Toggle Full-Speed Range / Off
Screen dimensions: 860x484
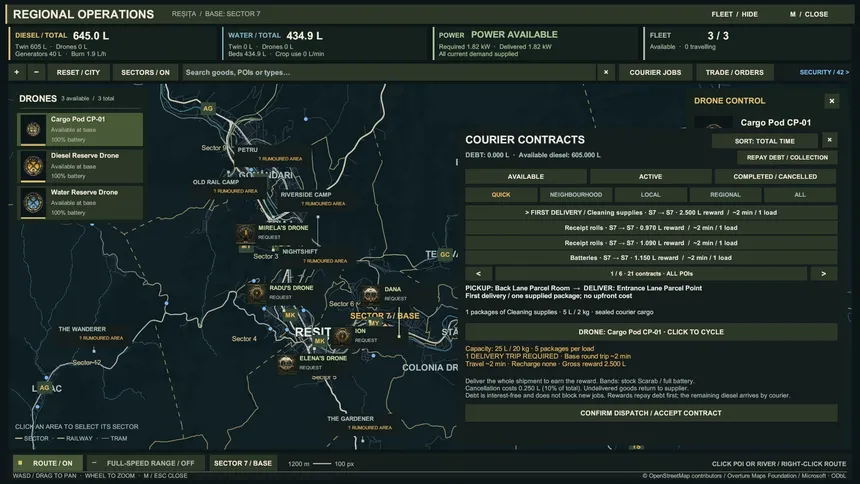pyautogui.click(x=145, y=463)
